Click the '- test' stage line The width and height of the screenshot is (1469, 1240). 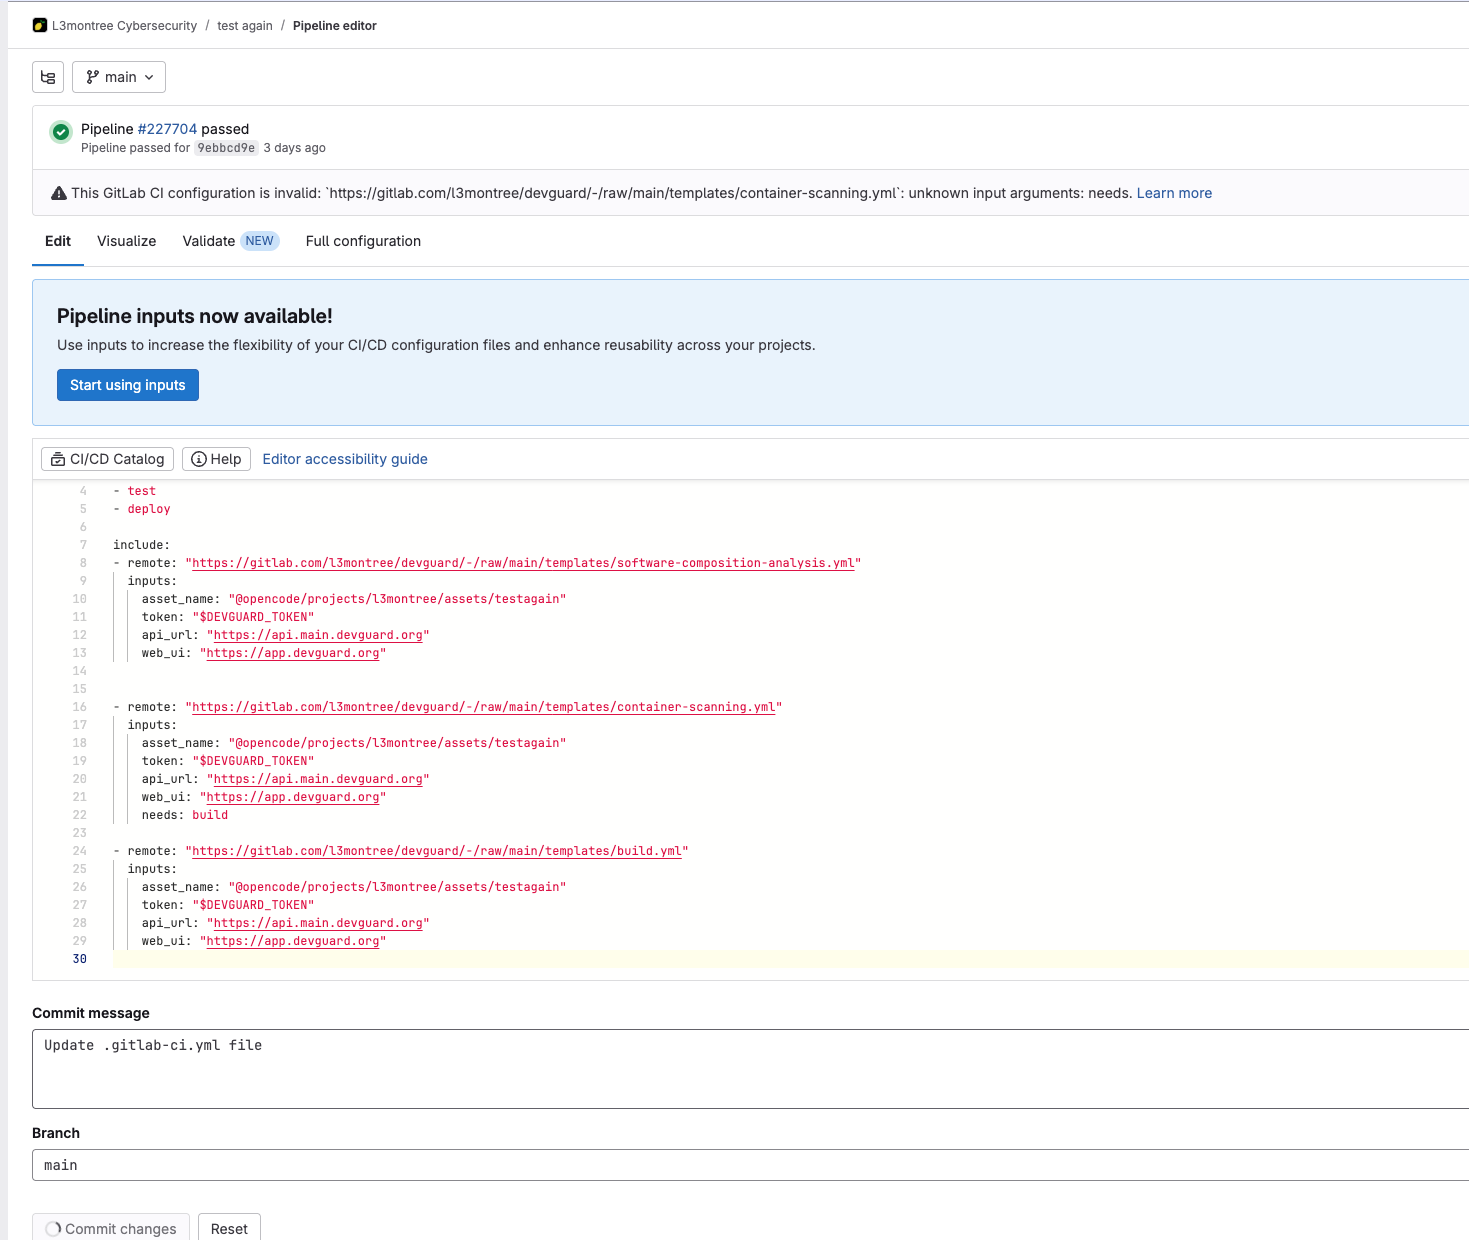tap(134, 491)
